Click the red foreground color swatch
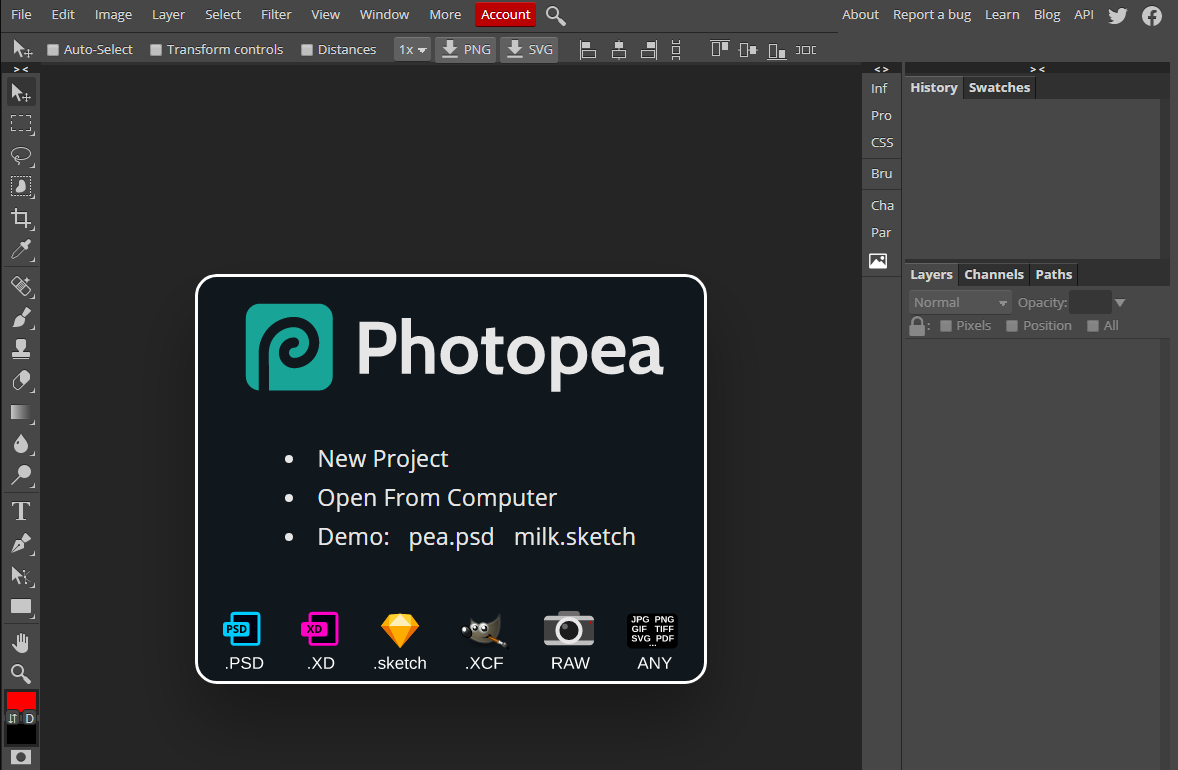Viewport: 1178px width, 770px height. [x=21, y=700]
